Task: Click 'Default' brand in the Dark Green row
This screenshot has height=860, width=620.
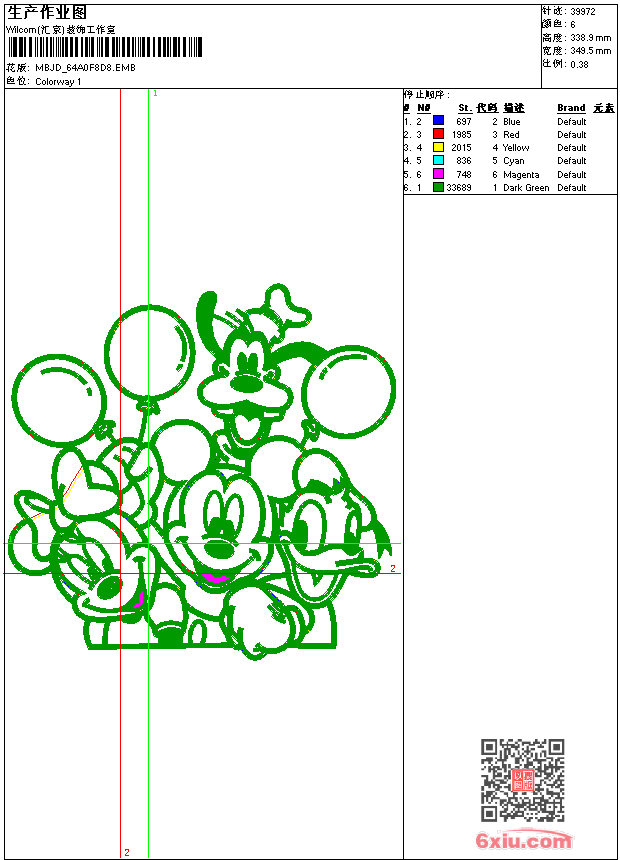Action: tap(572, 188)
